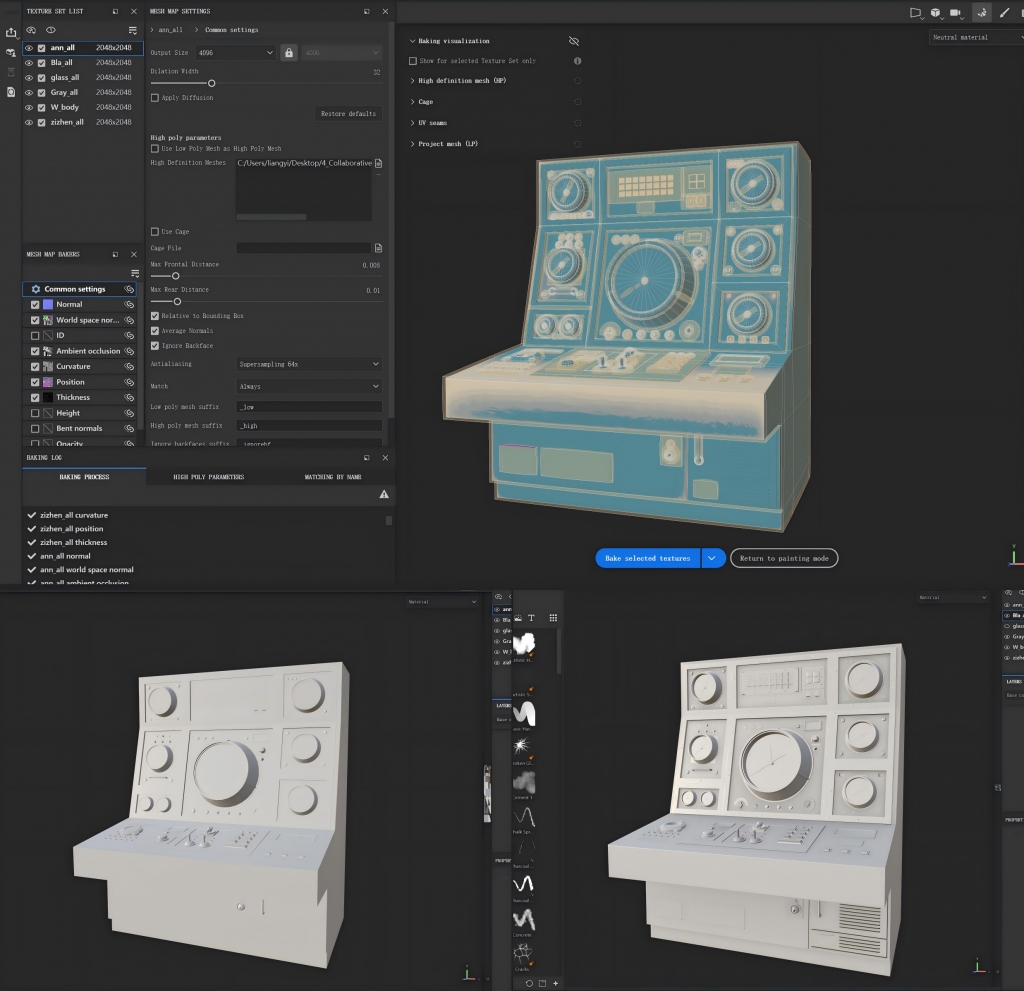Viewport: 1024px width, 991px height.
Task: Click the camera icon in top toolbar
Action: [x=955, y=12]
